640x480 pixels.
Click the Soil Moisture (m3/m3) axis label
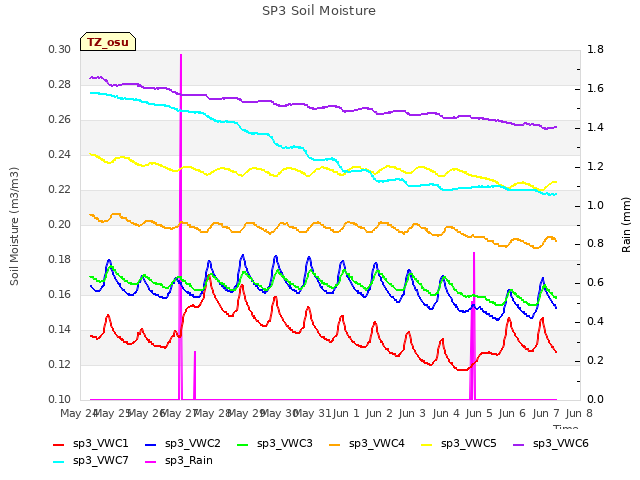tap(14, 226)
